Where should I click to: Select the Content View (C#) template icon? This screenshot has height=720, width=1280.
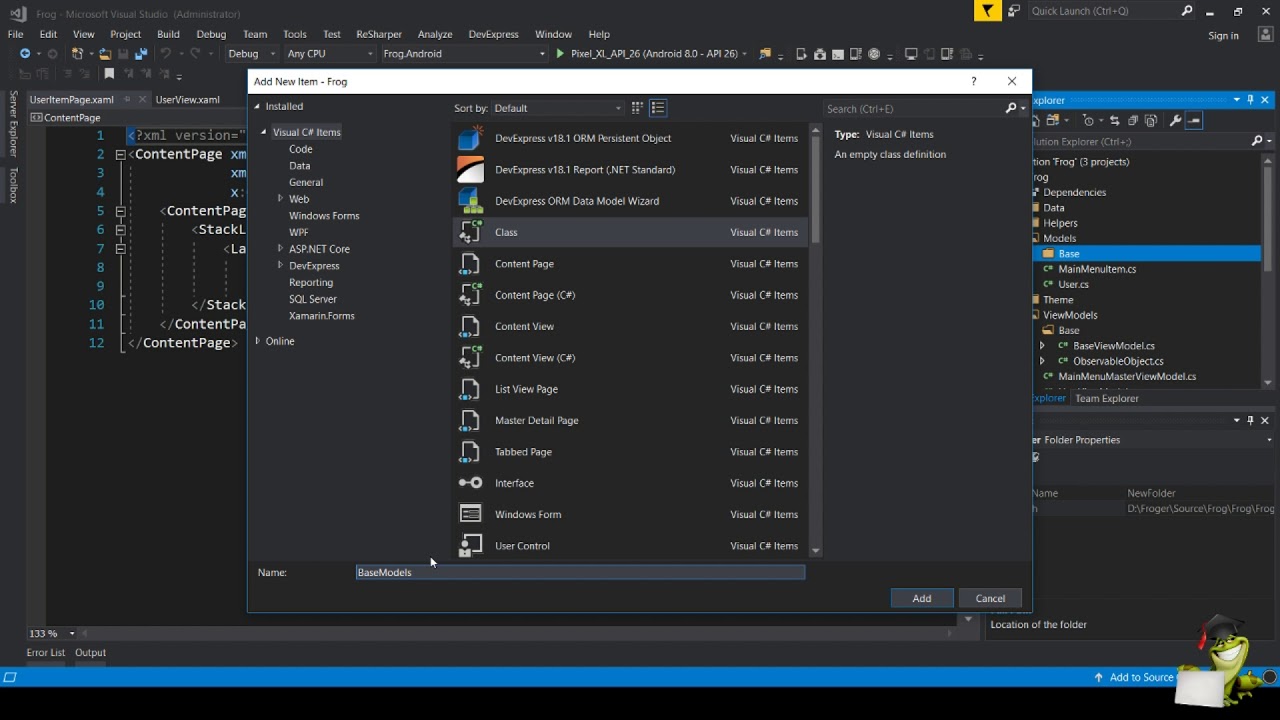coord(470,358)
